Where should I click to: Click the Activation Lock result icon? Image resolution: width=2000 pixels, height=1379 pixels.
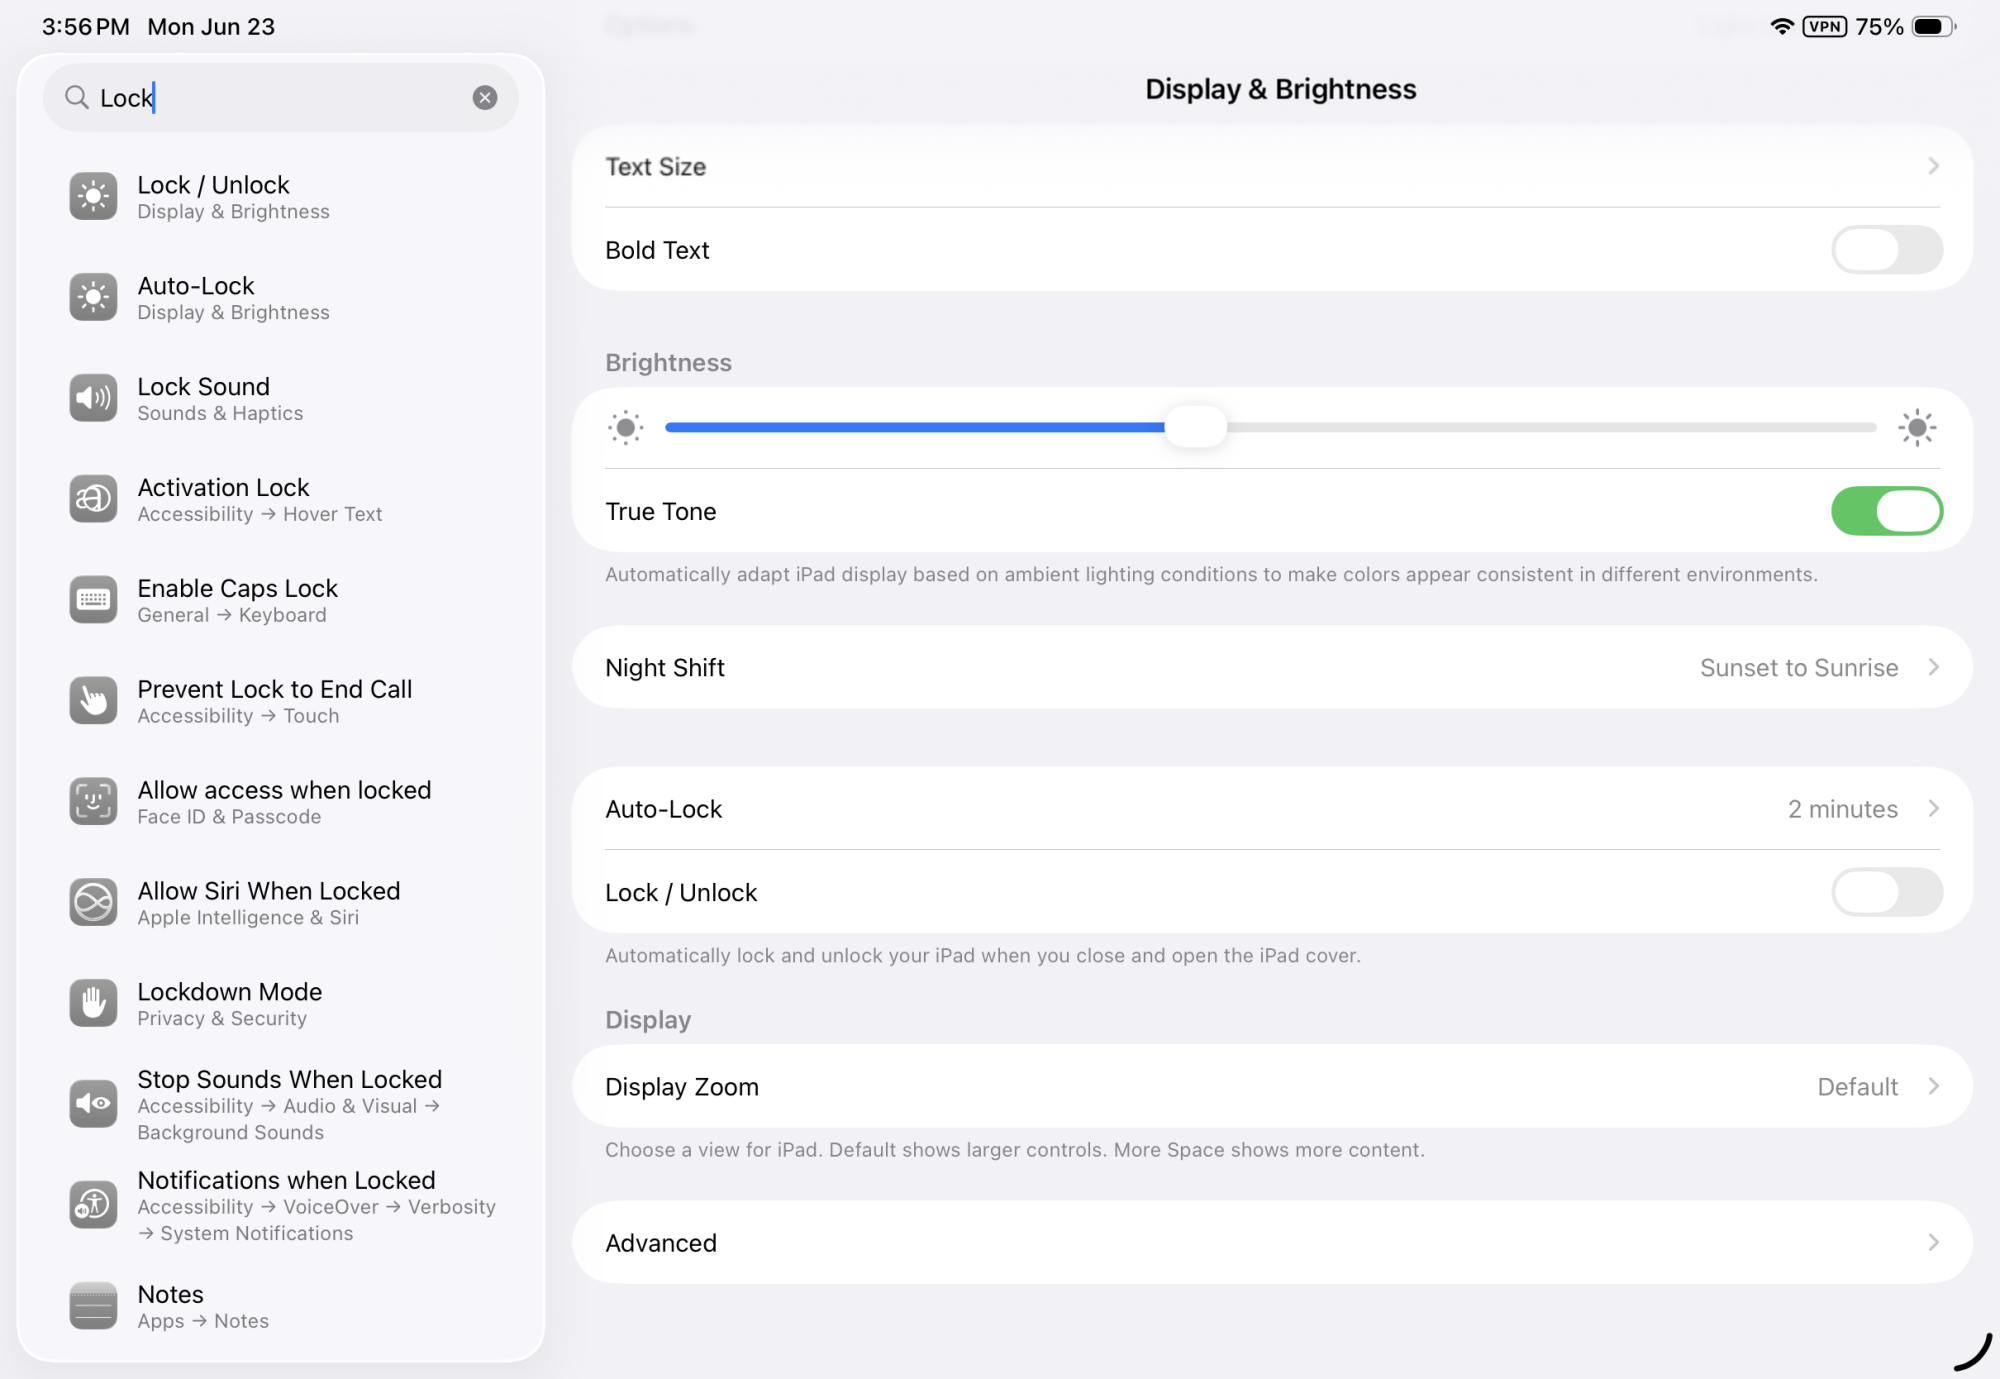pyautogui.click(x=93, y=499)
